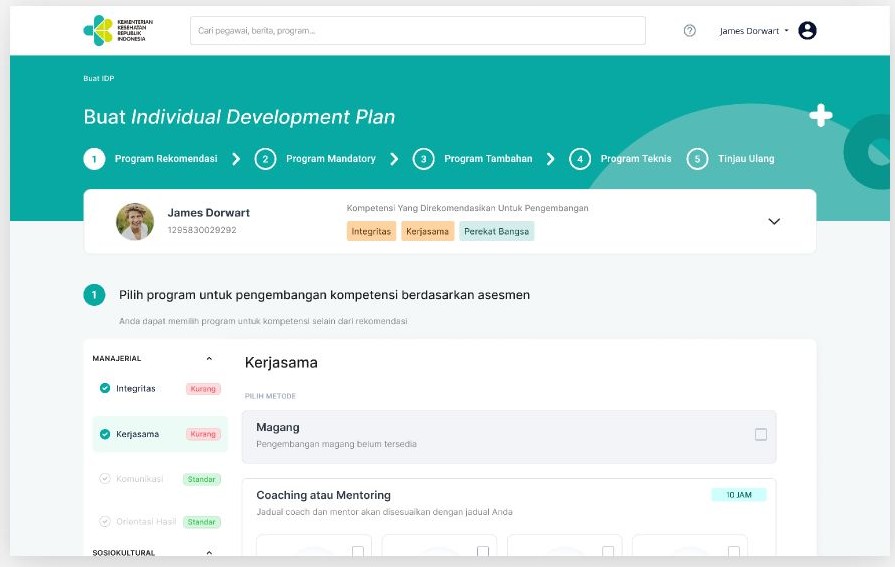
Task: Click James Dorwart's profile photo
Action: coord(135,222)
